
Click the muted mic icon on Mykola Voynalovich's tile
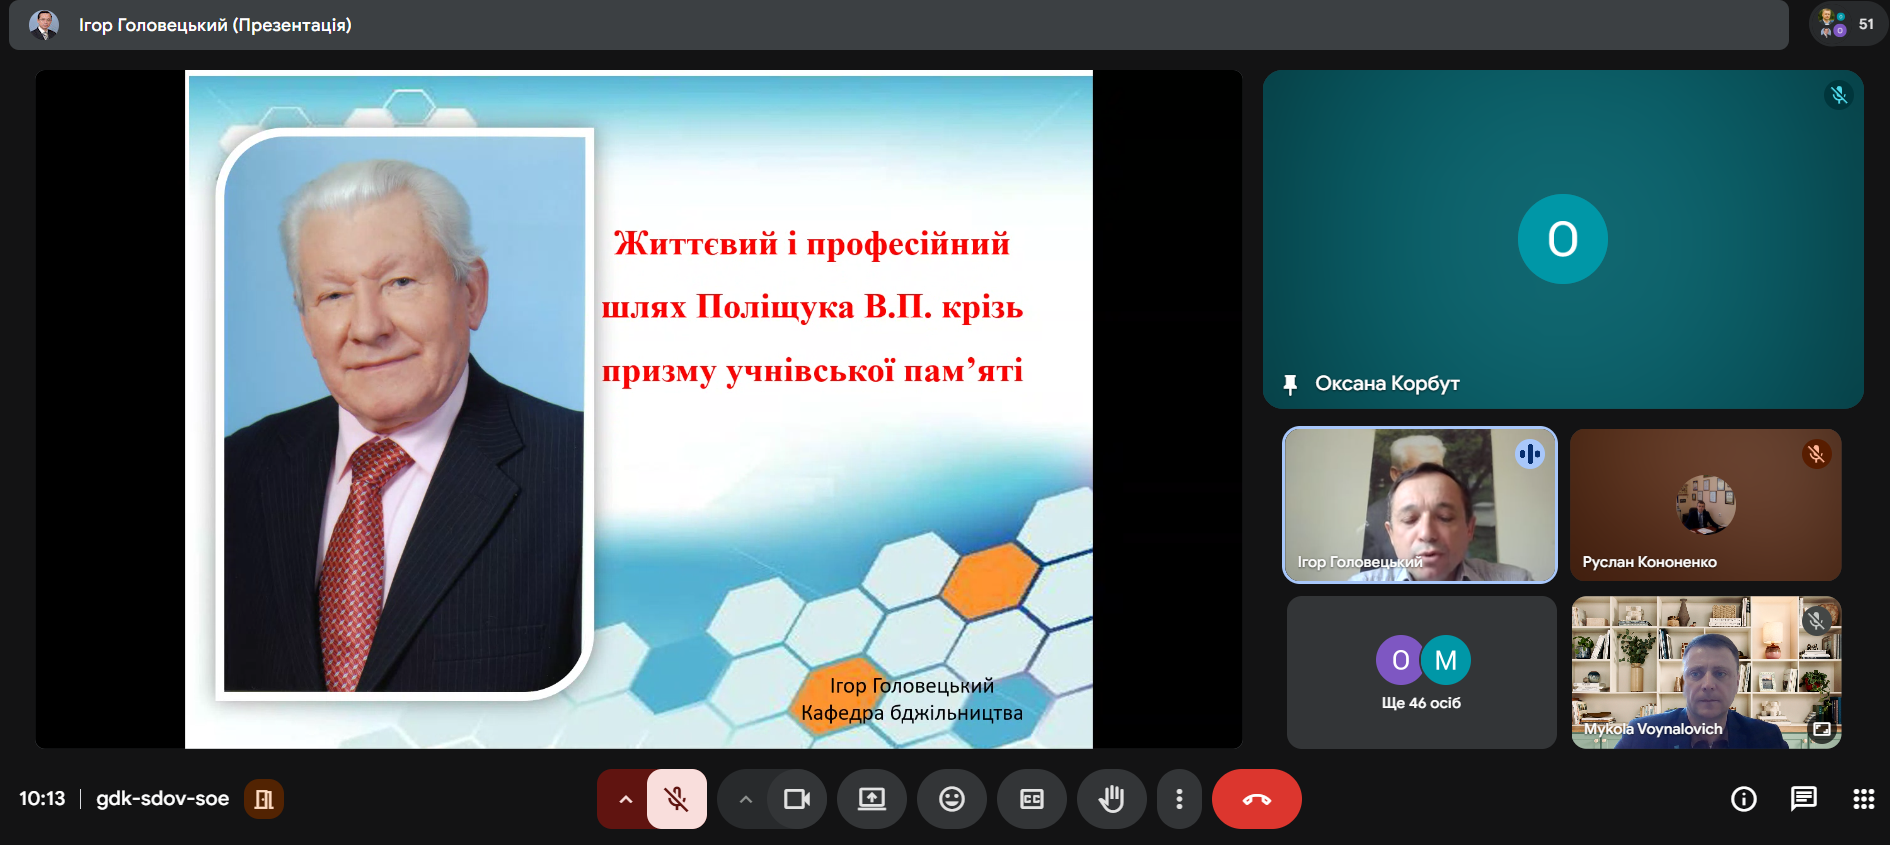pos(1816,621)
